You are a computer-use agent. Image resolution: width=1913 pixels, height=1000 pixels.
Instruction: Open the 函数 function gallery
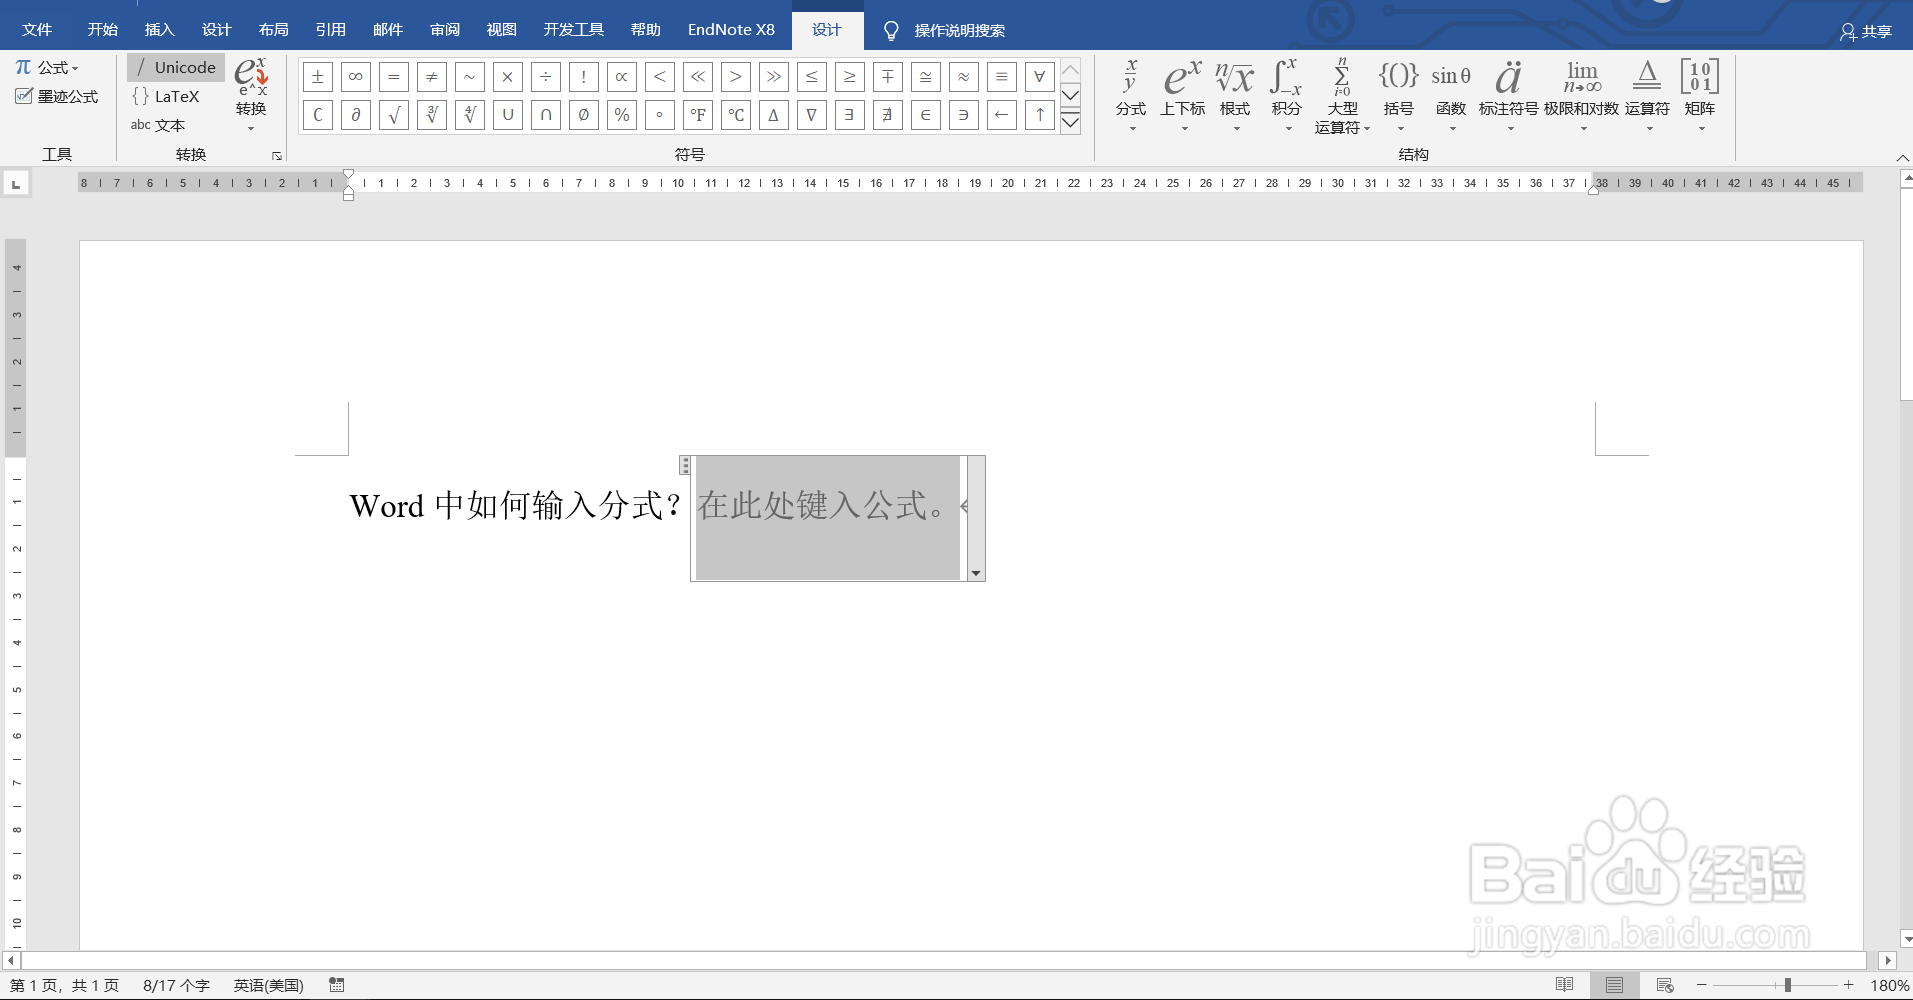pos(1451,94)
